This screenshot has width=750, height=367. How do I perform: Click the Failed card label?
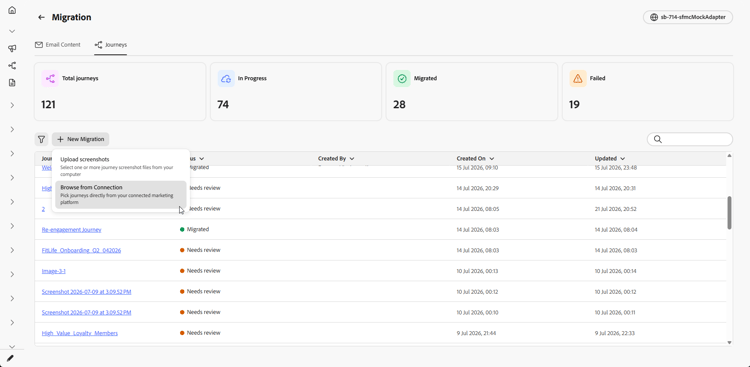click(x=597, y=78)
